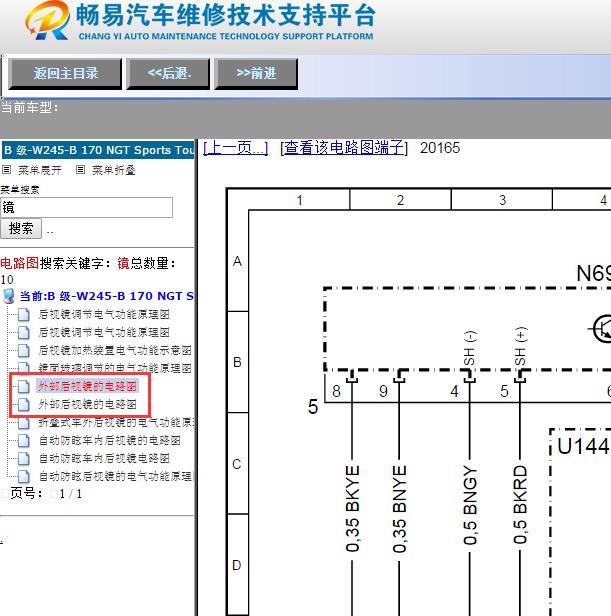This screenshot has width=611, height=616.
Task: Open 后视镜加热装置电气功能示意图 tree item
Action: tap(115, 350)
